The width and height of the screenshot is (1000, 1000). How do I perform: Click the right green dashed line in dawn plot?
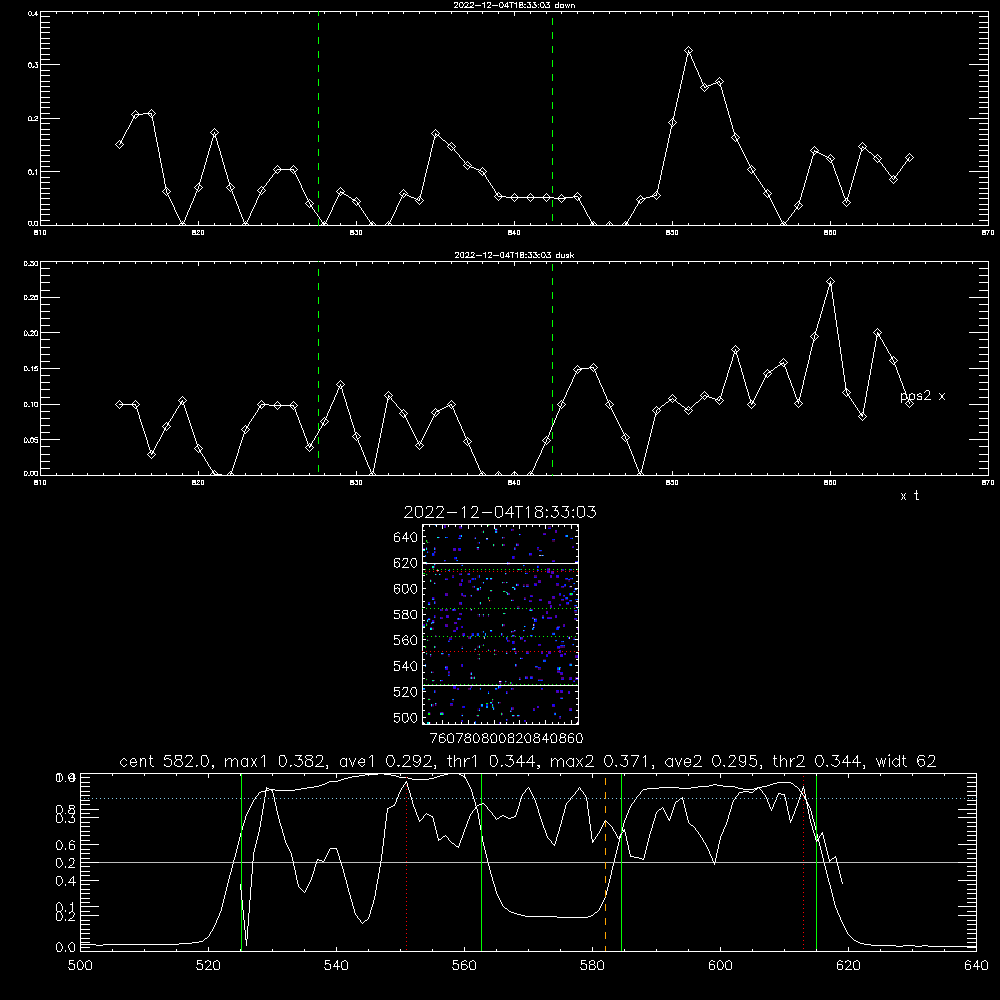(552, 119)
